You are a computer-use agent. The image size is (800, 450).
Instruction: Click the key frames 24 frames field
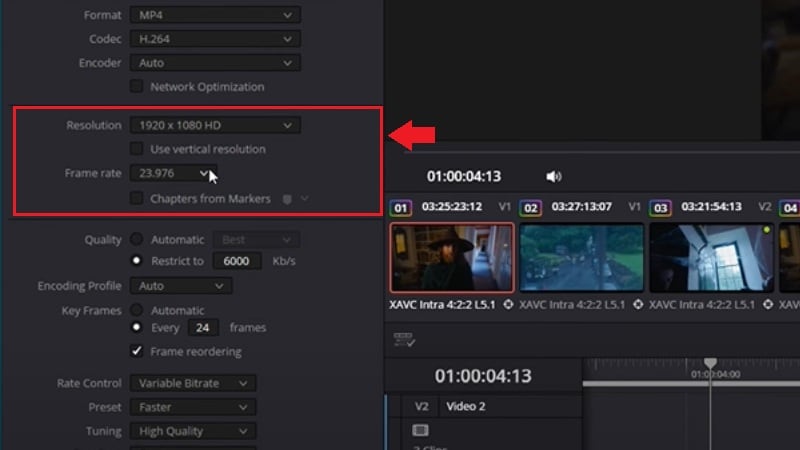click(x=203, y=328)
